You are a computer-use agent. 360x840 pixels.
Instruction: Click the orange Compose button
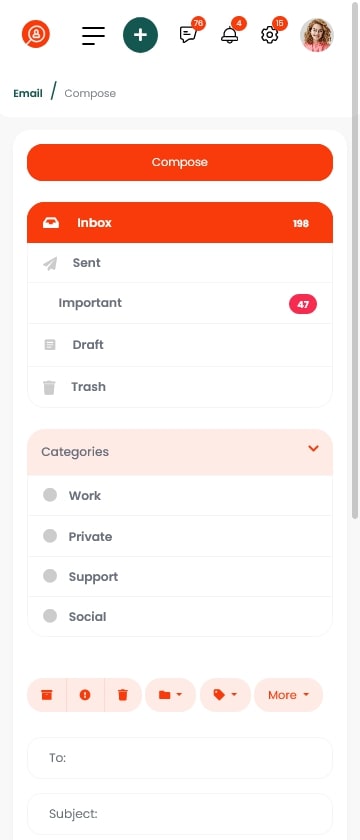point(180,162)
